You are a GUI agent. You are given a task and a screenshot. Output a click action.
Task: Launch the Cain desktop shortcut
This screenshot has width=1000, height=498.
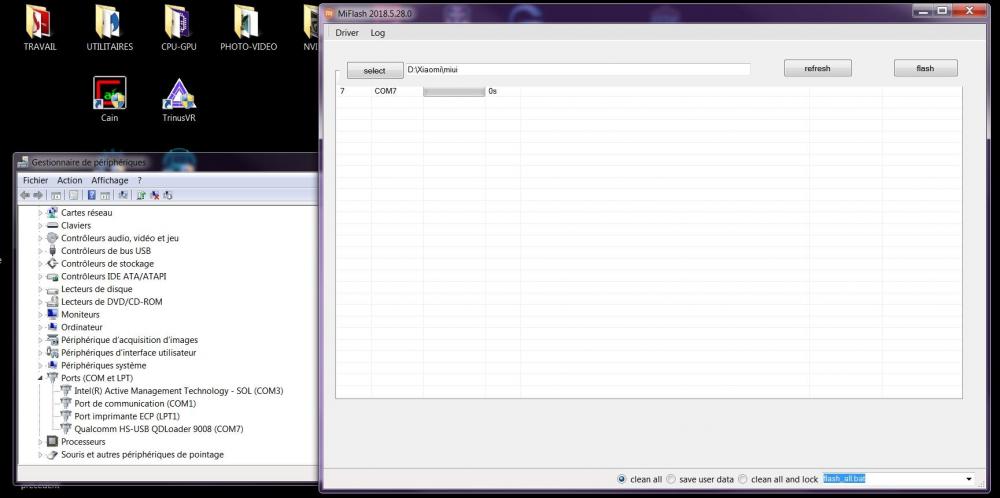[109, 93]
